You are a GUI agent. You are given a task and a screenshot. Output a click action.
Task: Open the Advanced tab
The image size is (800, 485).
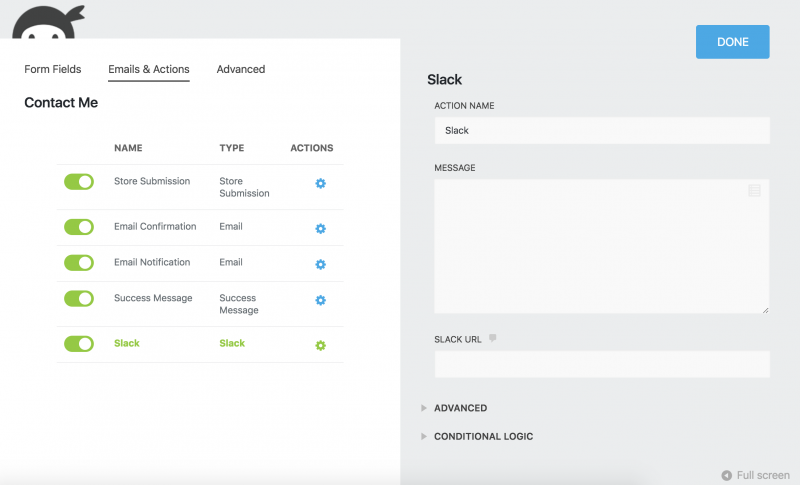click(241, 69)
